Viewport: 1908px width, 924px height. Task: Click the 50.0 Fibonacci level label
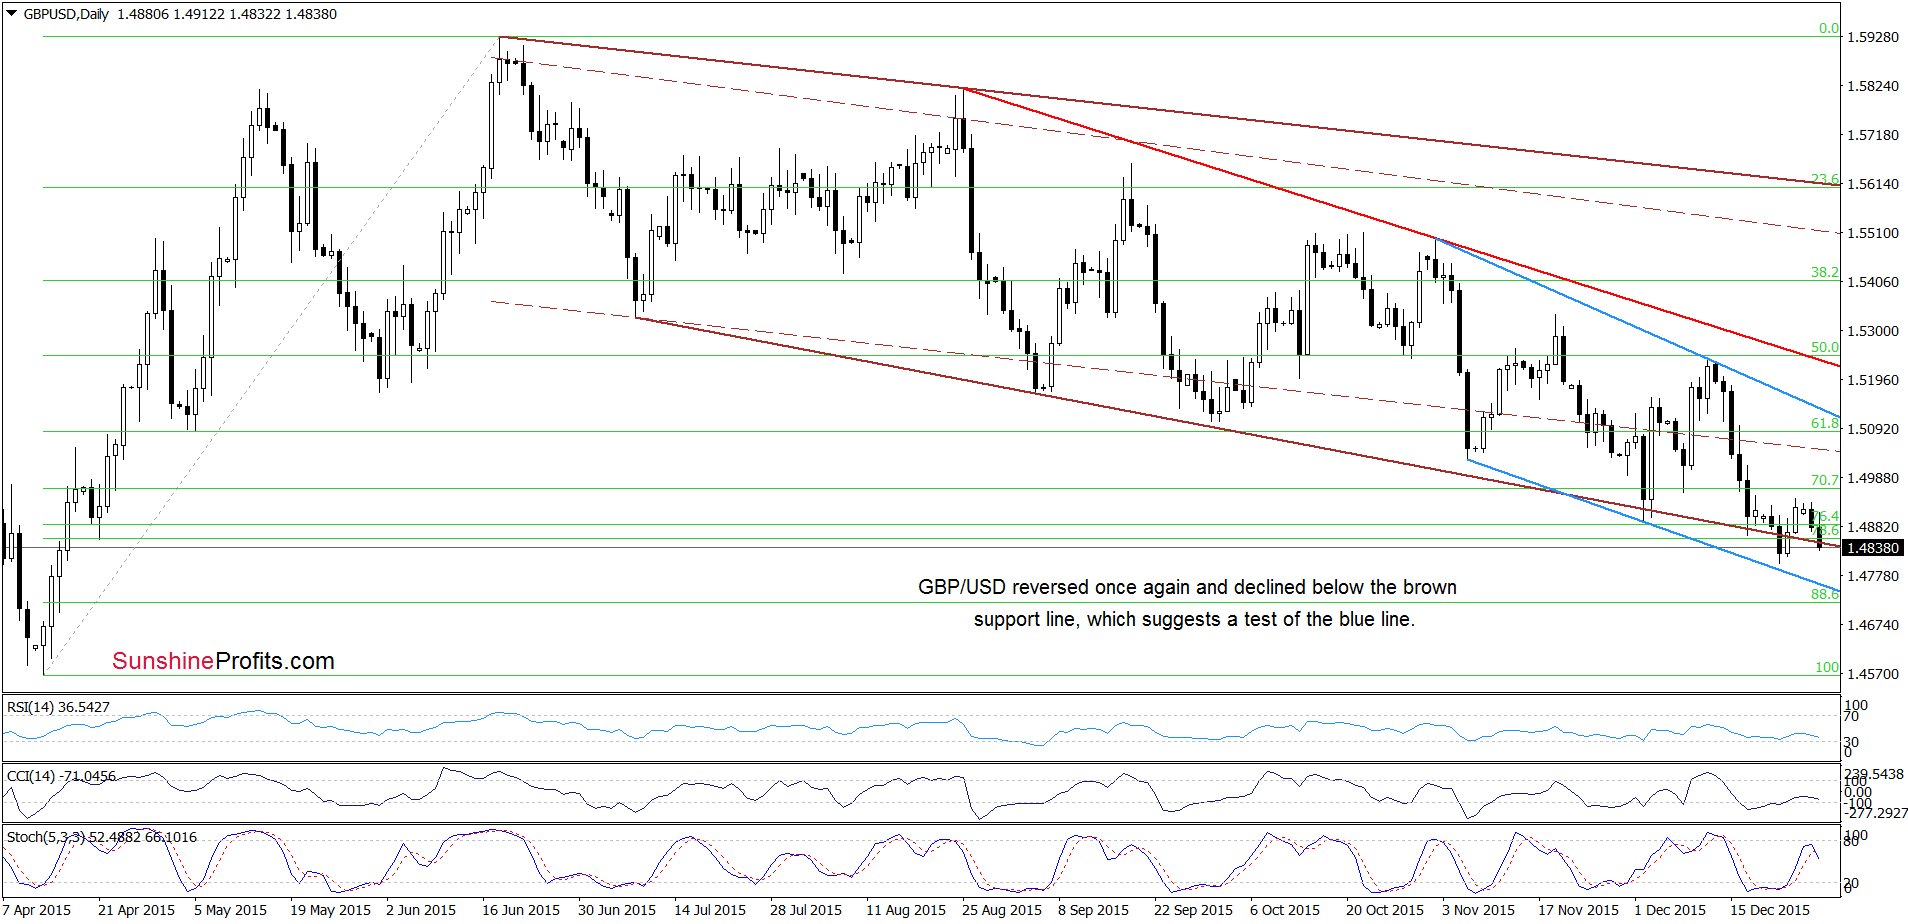pyautogui.click(x=1825, y=347)
